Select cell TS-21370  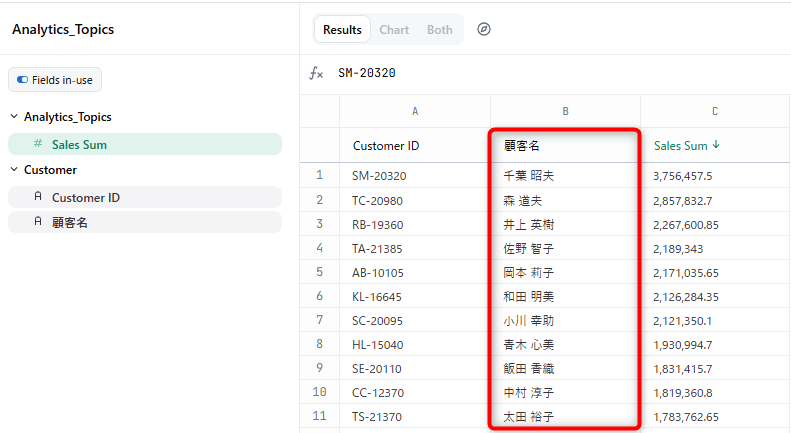click(415, 416)
